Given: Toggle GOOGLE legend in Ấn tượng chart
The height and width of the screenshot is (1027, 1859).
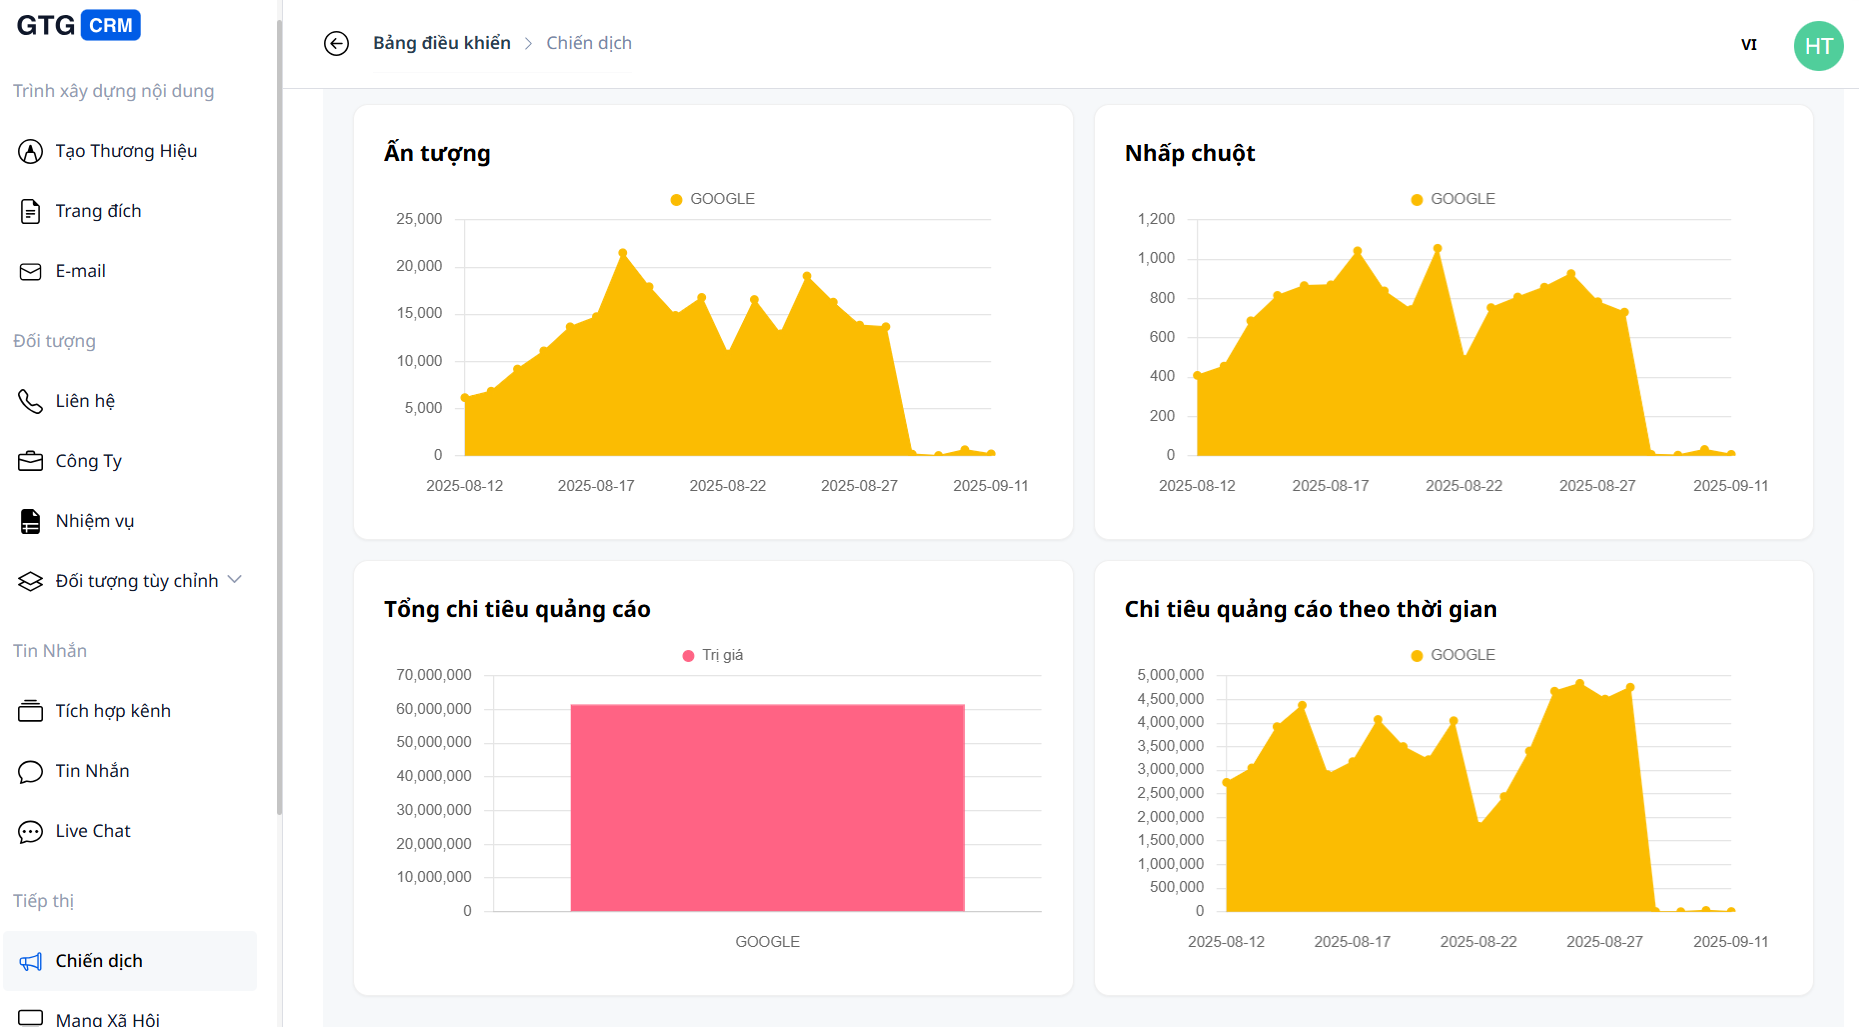Looking at the screenshot, I should pos(713,199).
